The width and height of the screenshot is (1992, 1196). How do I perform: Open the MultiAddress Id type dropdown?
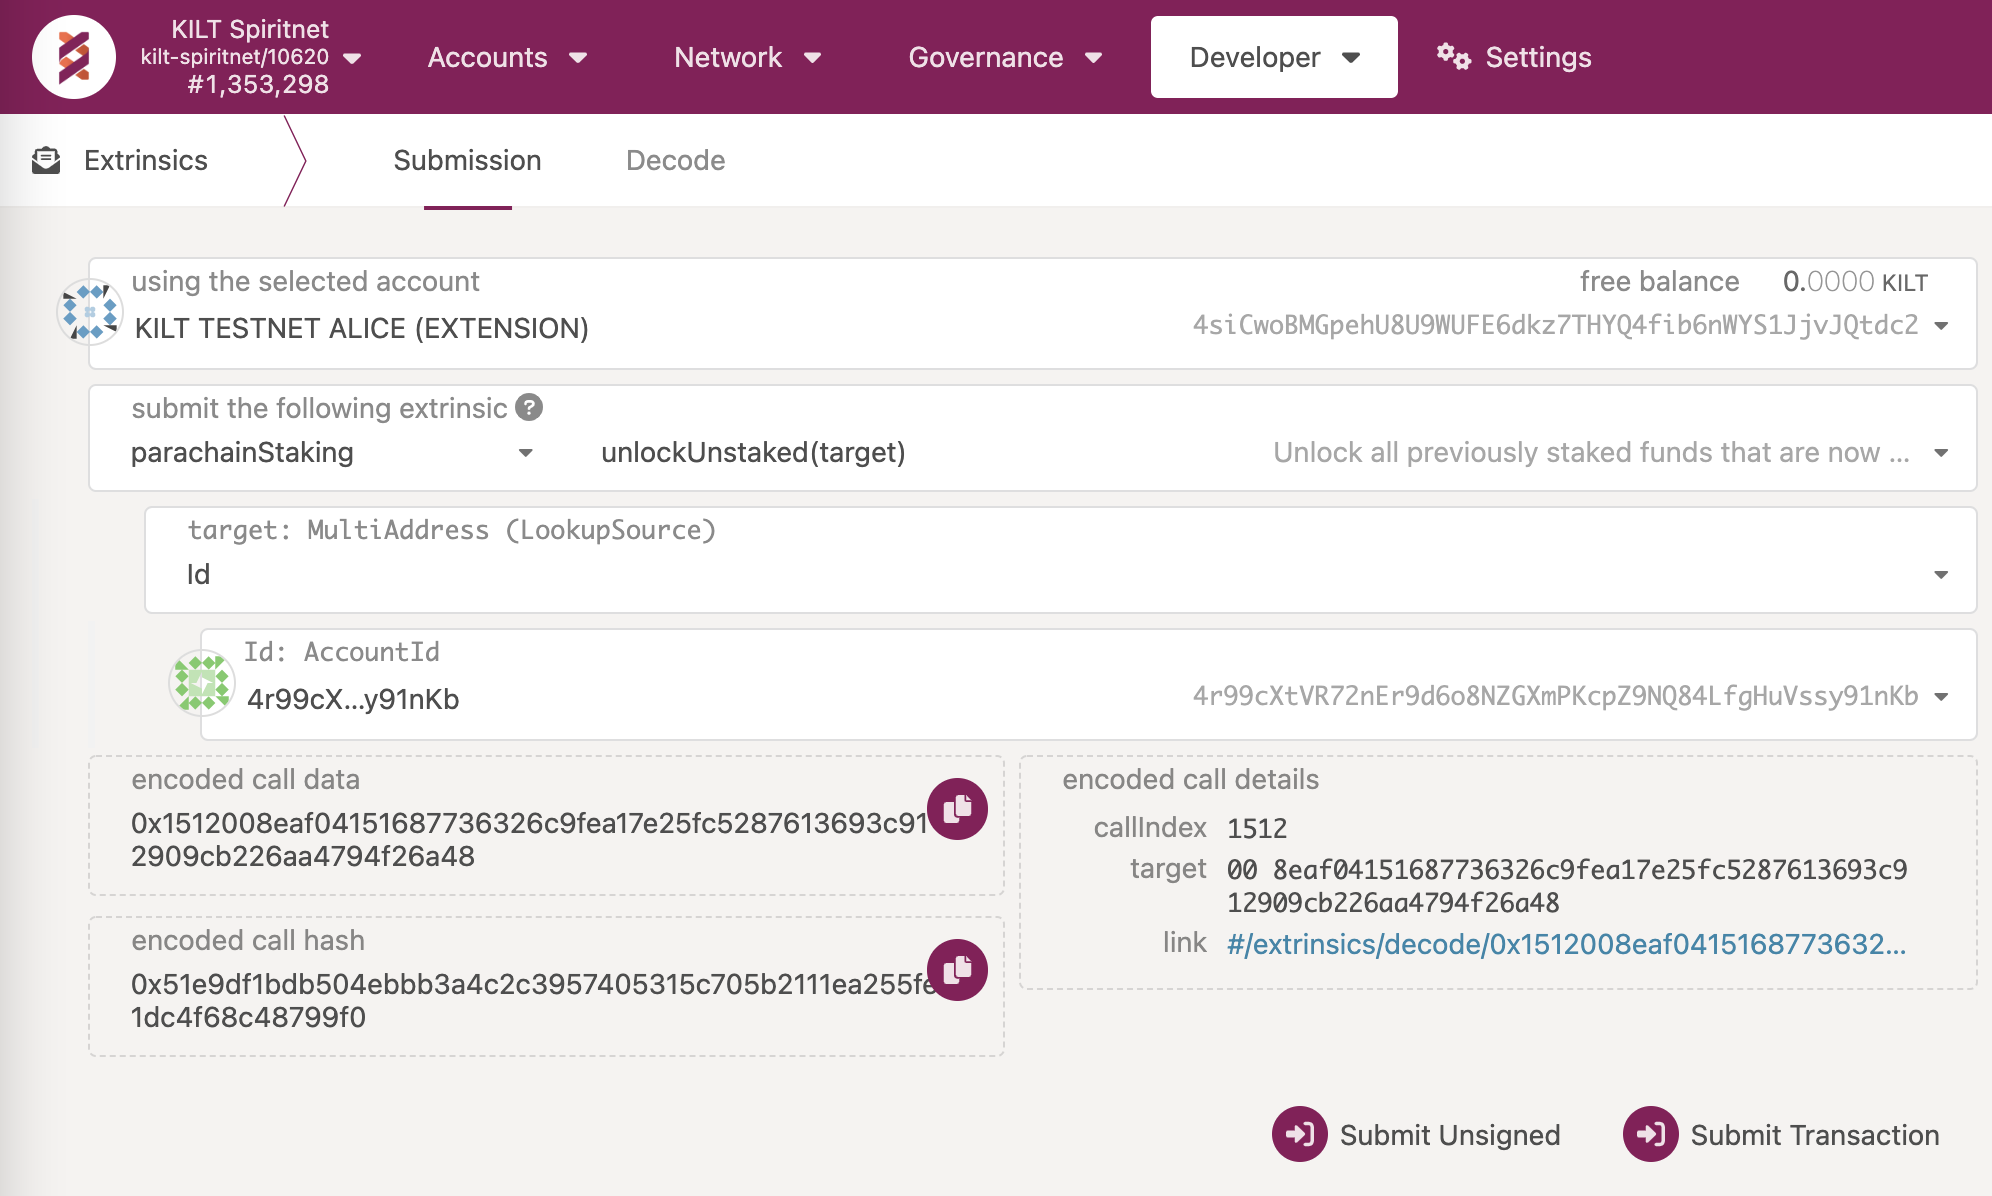click(1060, 574)
